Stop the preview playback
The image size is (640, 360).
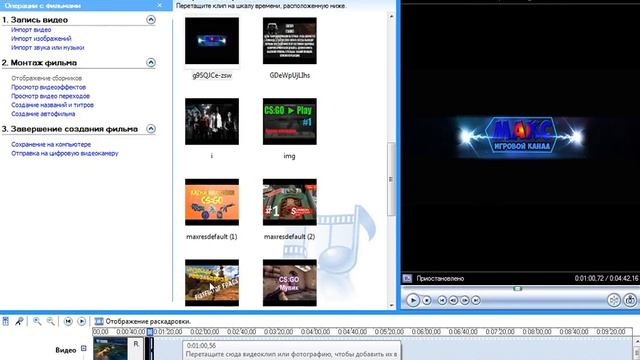[427, 300]
